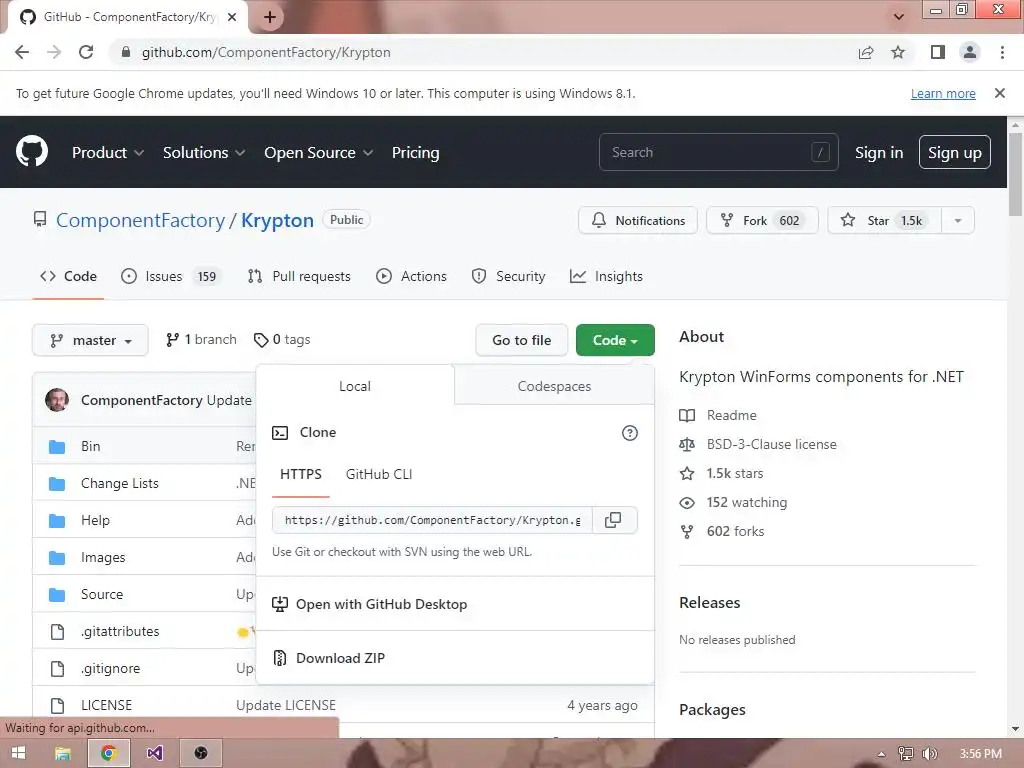Expand the Solutions menu

tap(204, 153)
